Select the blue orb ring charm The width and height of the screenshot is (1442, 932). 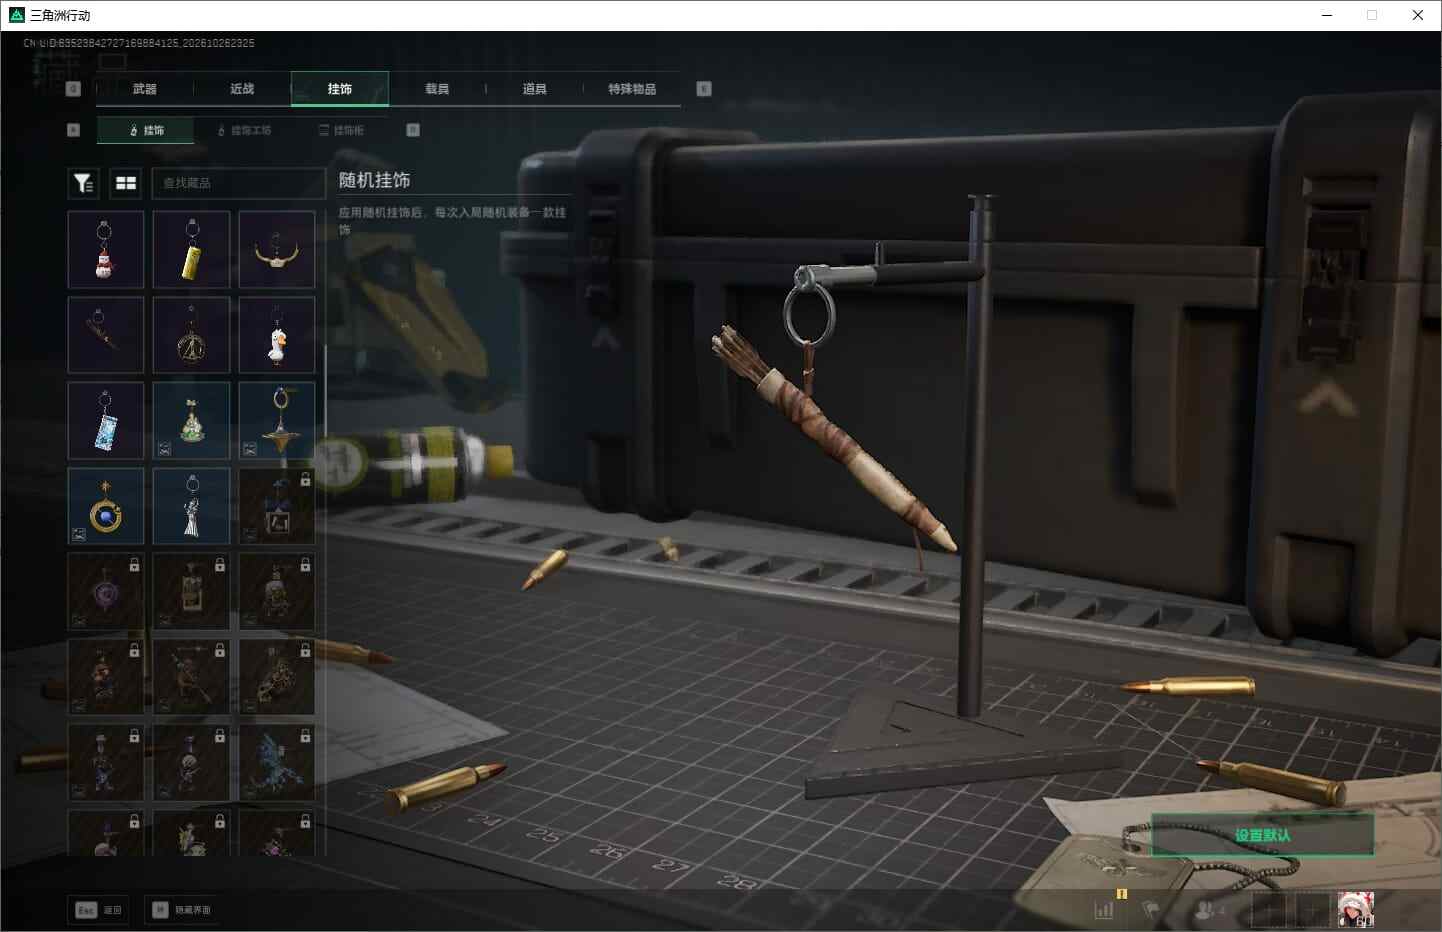click(106, 506)
